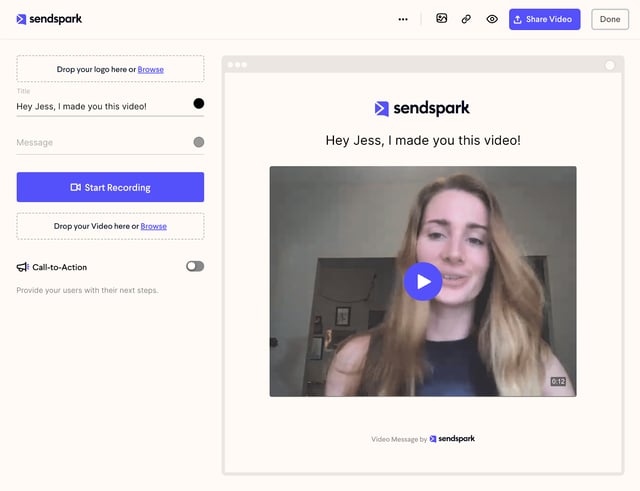Open the black title color swatch
640x491 pixels.
tap(198, 103)
